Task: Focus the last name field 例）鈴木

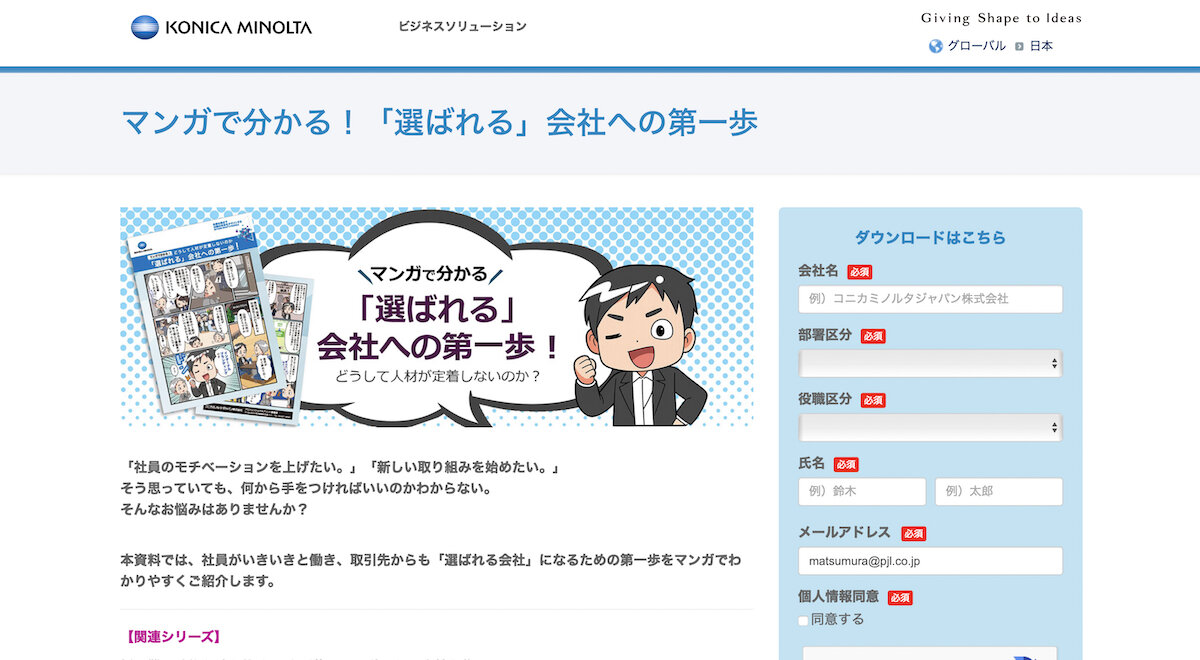Action: tap(862, 492)
